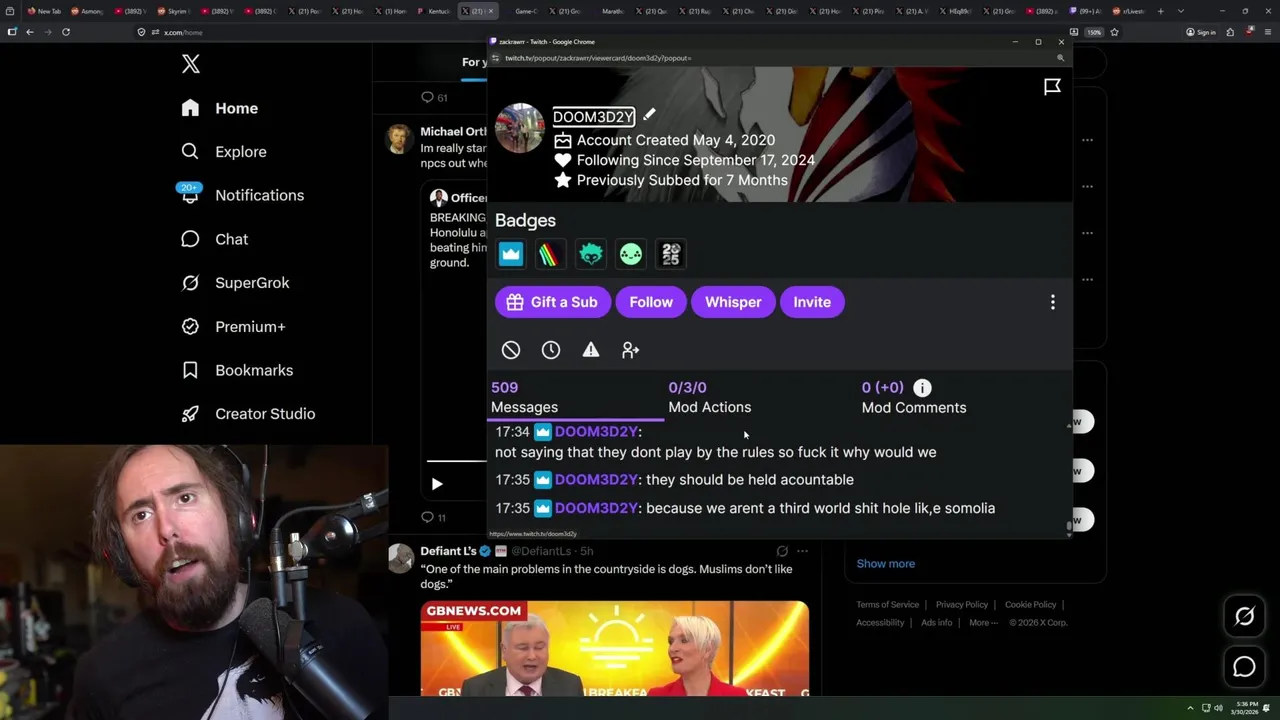Open DOOM3D2Y username link
This screenshot has width=1280, height=720.
[593, 117]
